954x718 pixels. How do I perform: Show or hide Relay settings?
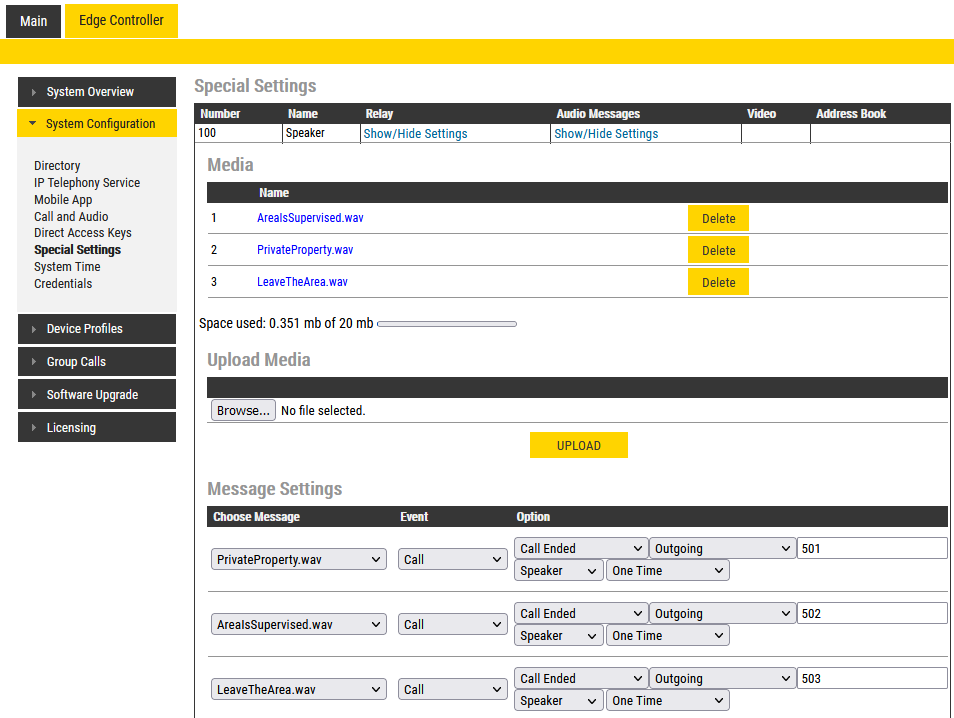[x=415, y=134]
